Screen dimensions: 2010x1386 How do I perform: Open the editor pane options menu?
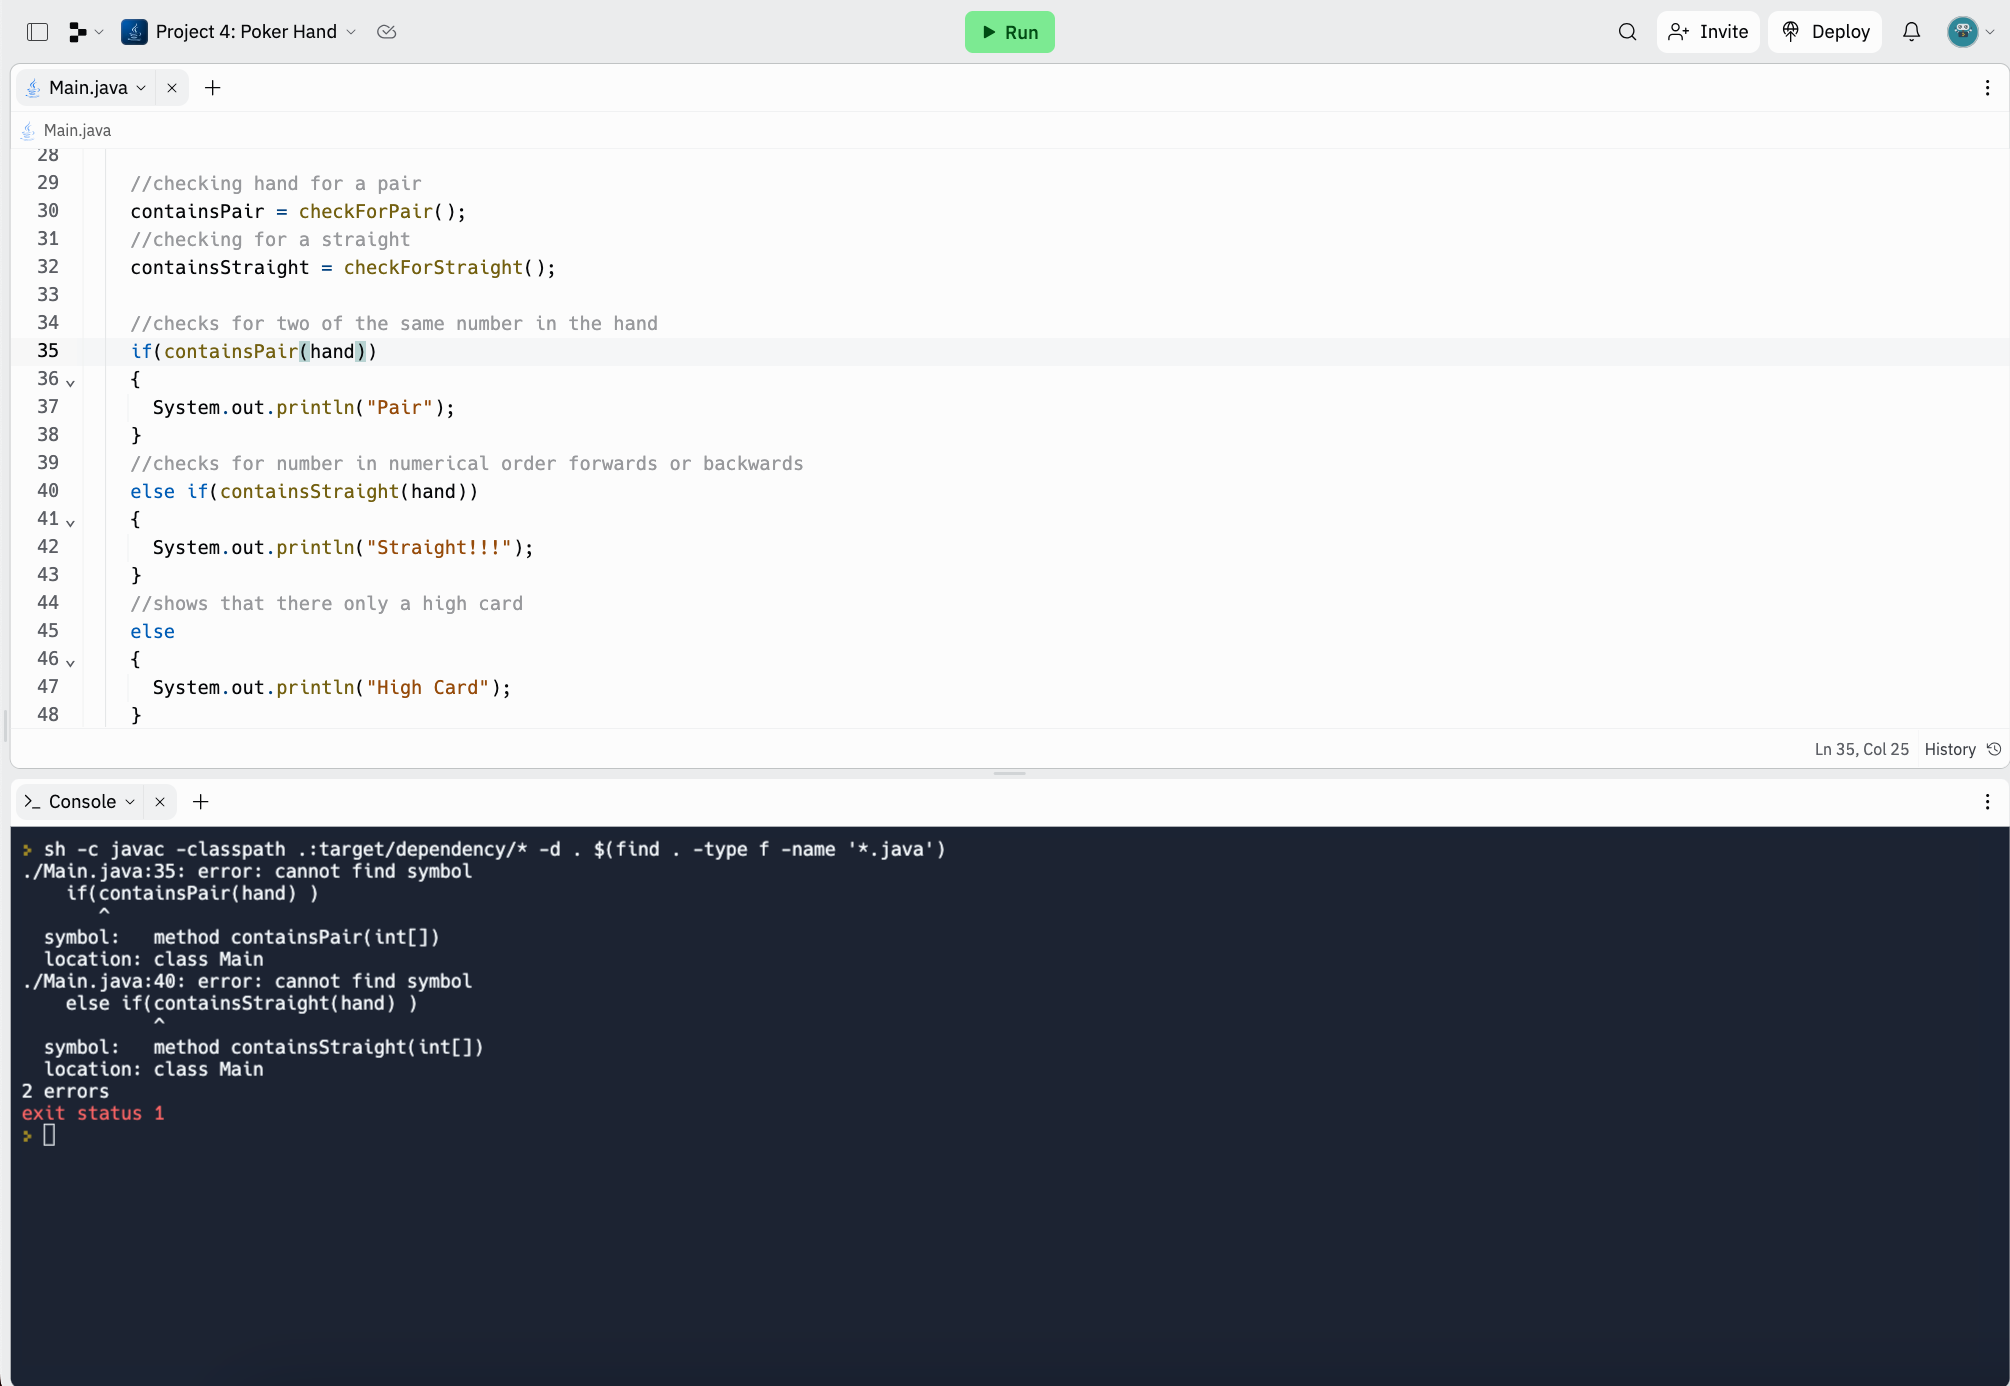pos(1987,87)
